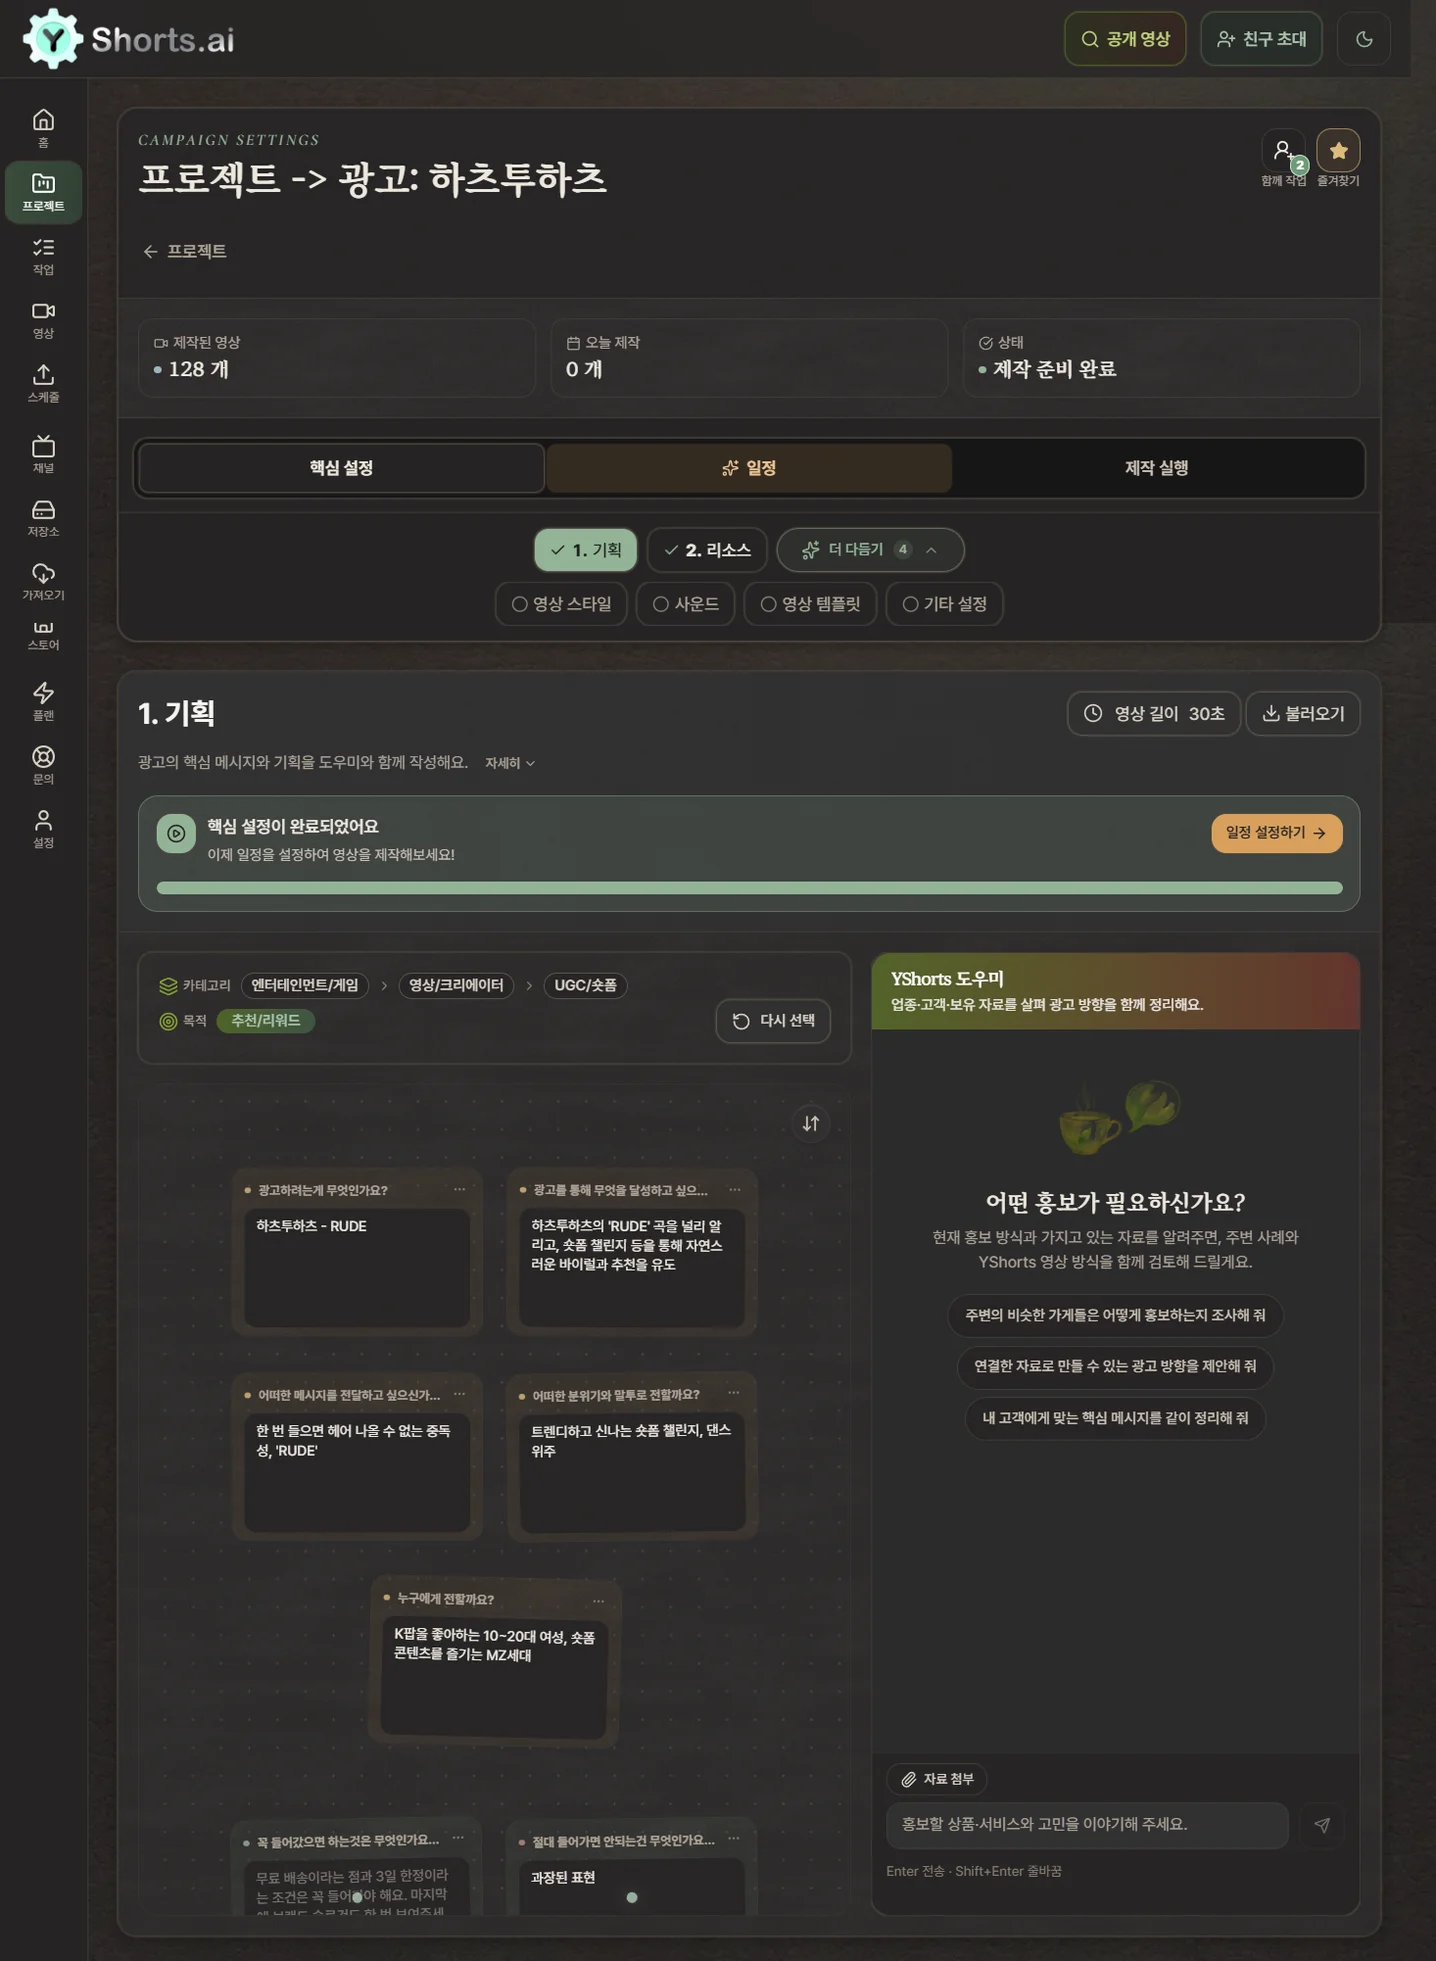Screen dimensions: 1436x1961
Task: Open the 추천/리워드 purpose chip
Action: [266, 1021]
